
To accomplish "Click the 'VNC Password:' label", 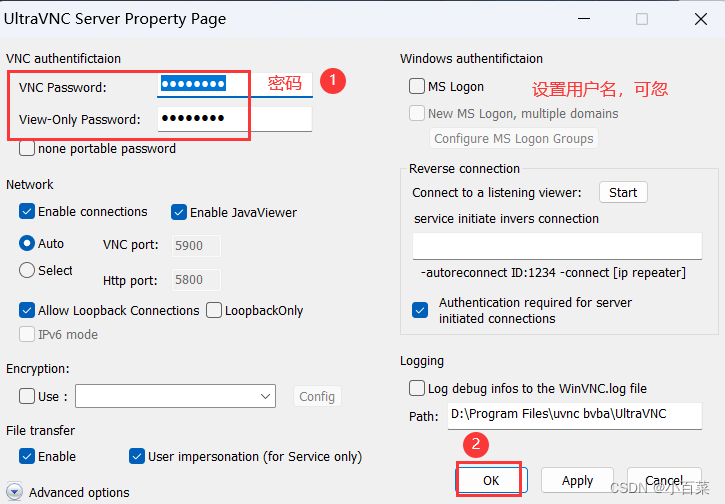I will tap(63, 87).
